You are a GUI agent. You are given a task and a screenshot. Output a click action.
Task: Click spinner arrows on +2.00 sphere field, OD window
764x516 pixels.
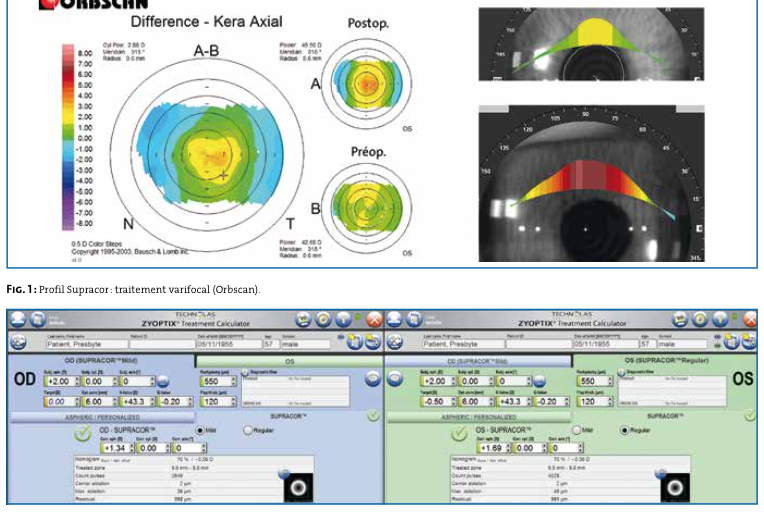(77, 382)
